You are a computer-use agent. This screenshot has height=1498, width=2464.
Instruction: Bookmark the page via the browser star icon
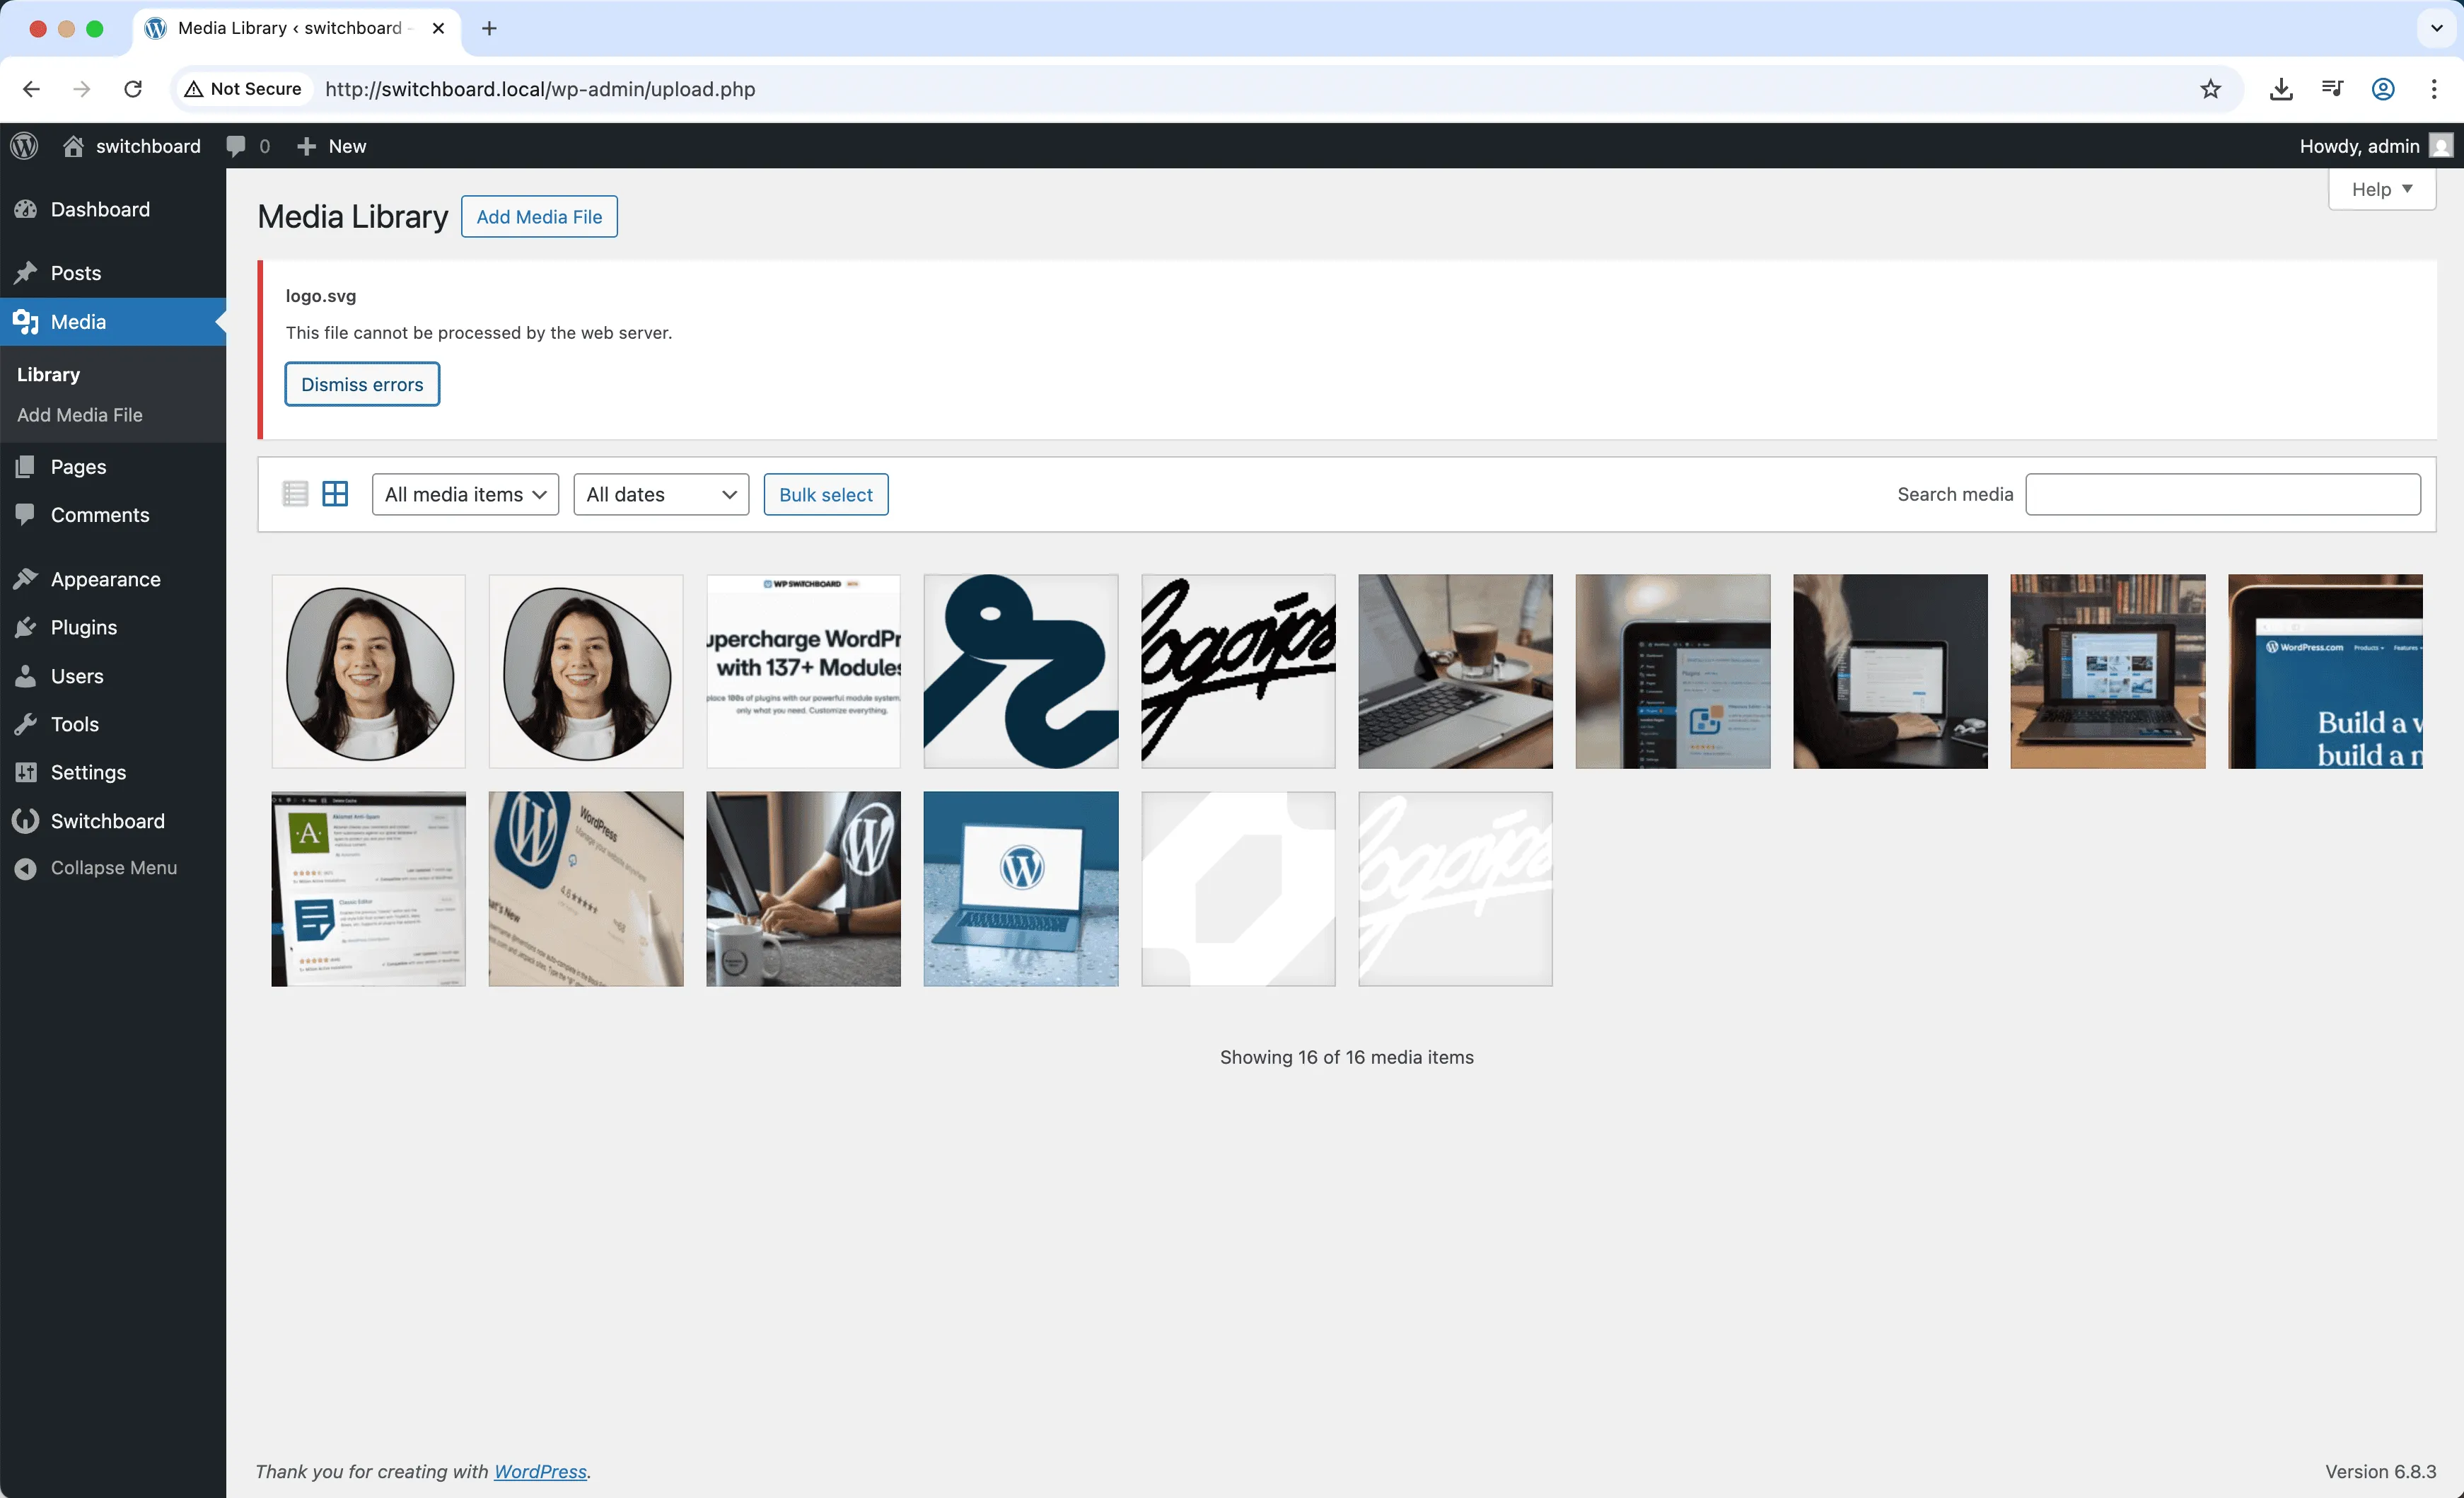coord(2210,89)
